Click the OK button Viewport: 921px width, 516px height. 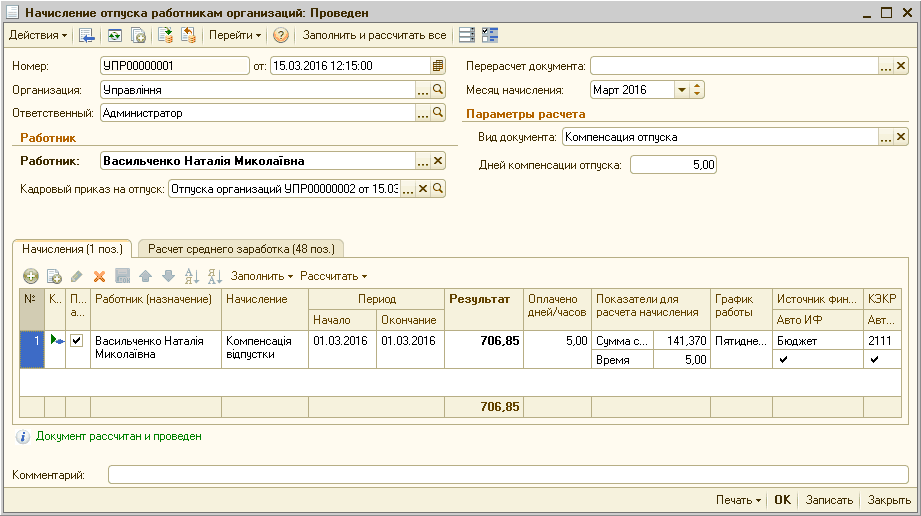(x=782, y=500)
